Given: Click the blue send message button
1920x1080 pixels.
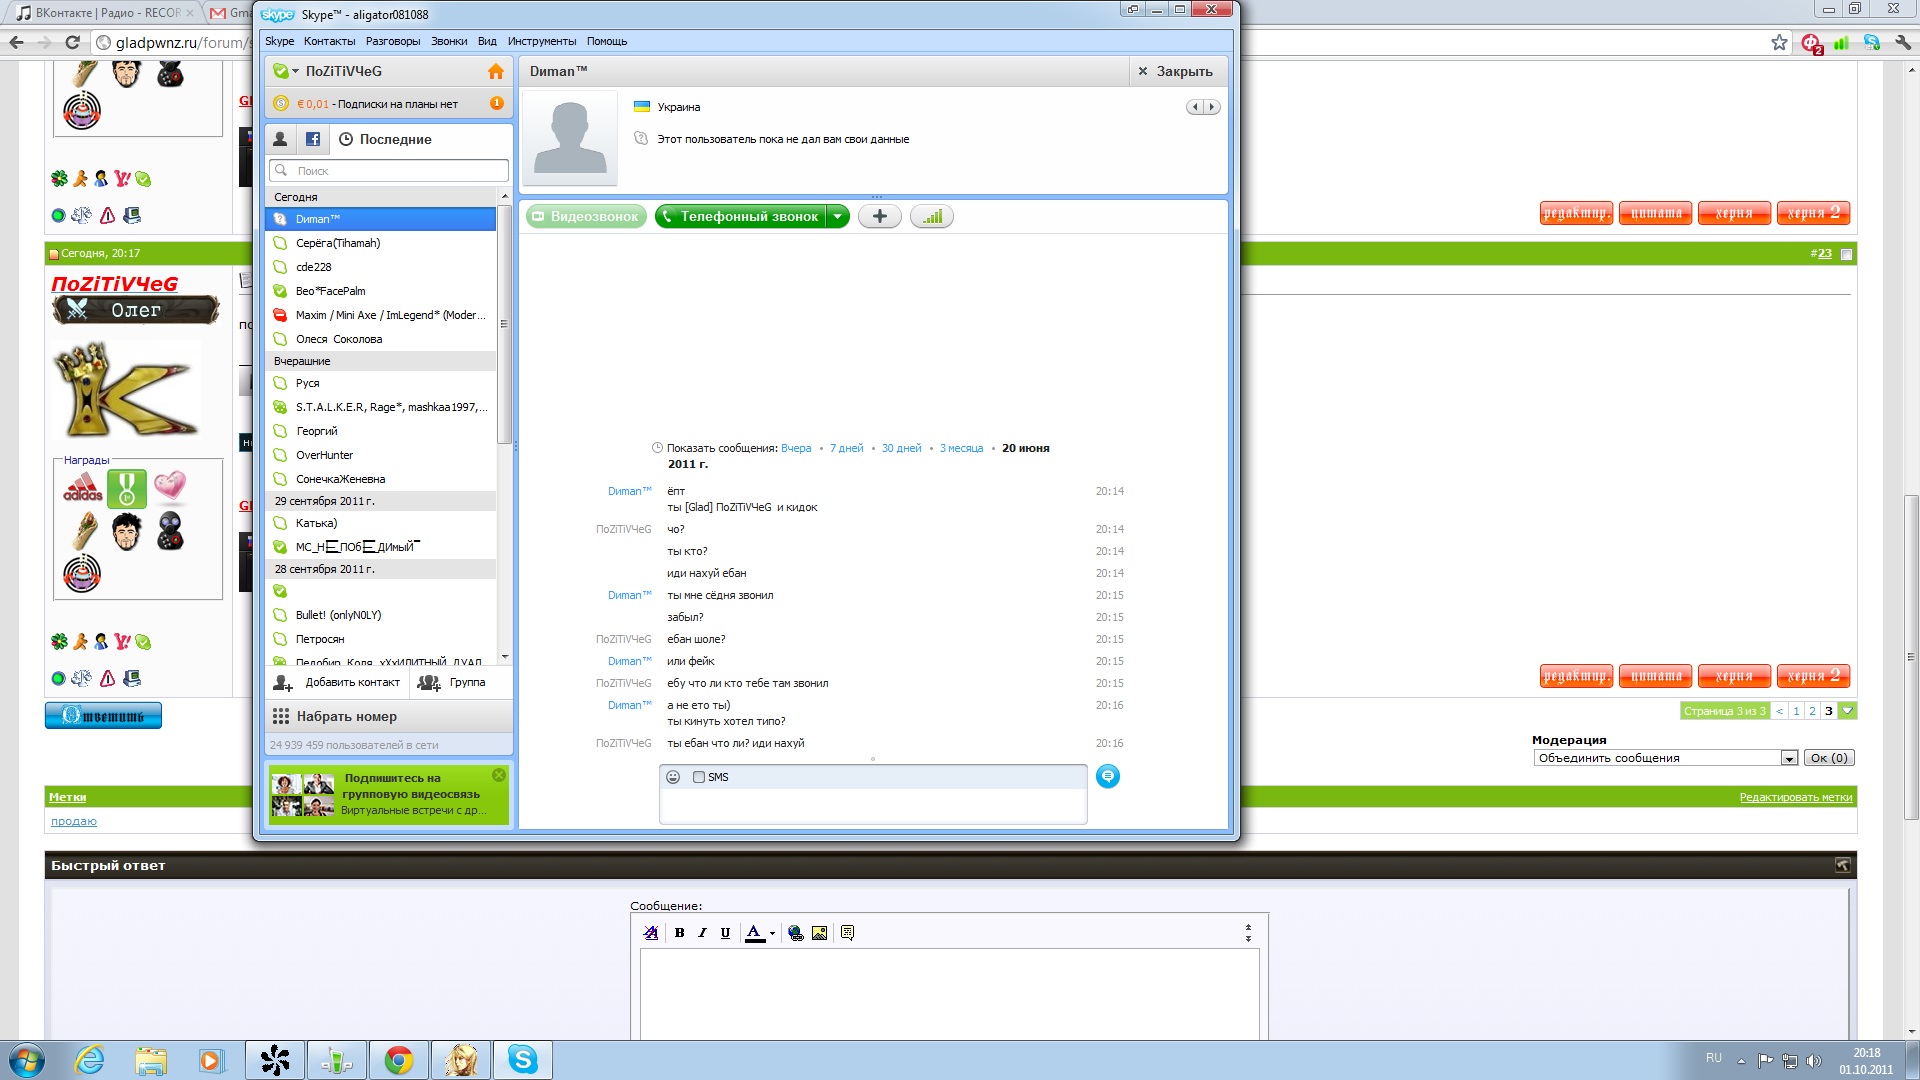Looking at the screenshot, I should pyautogui.click(x=1107, y=776).
